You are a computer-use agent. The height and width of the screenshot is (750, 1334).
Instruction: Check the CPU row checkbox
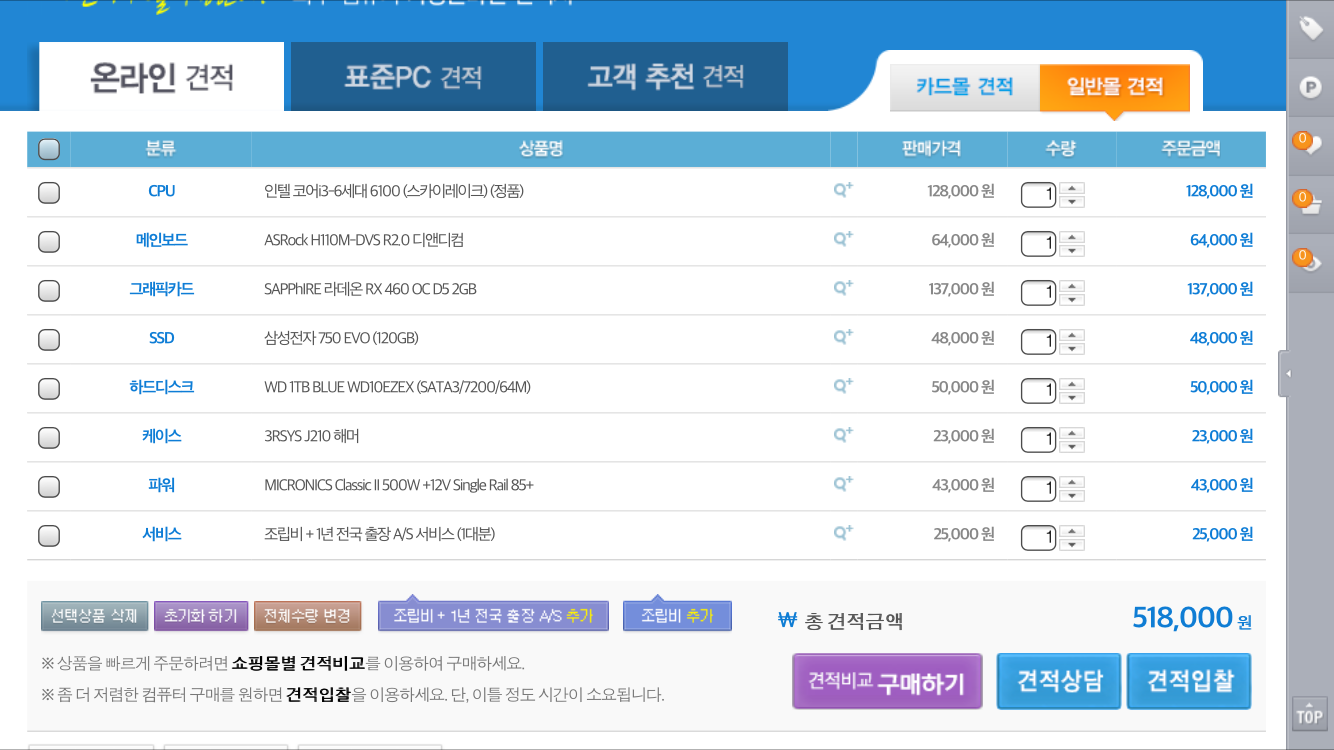click(x=48, y=192)
